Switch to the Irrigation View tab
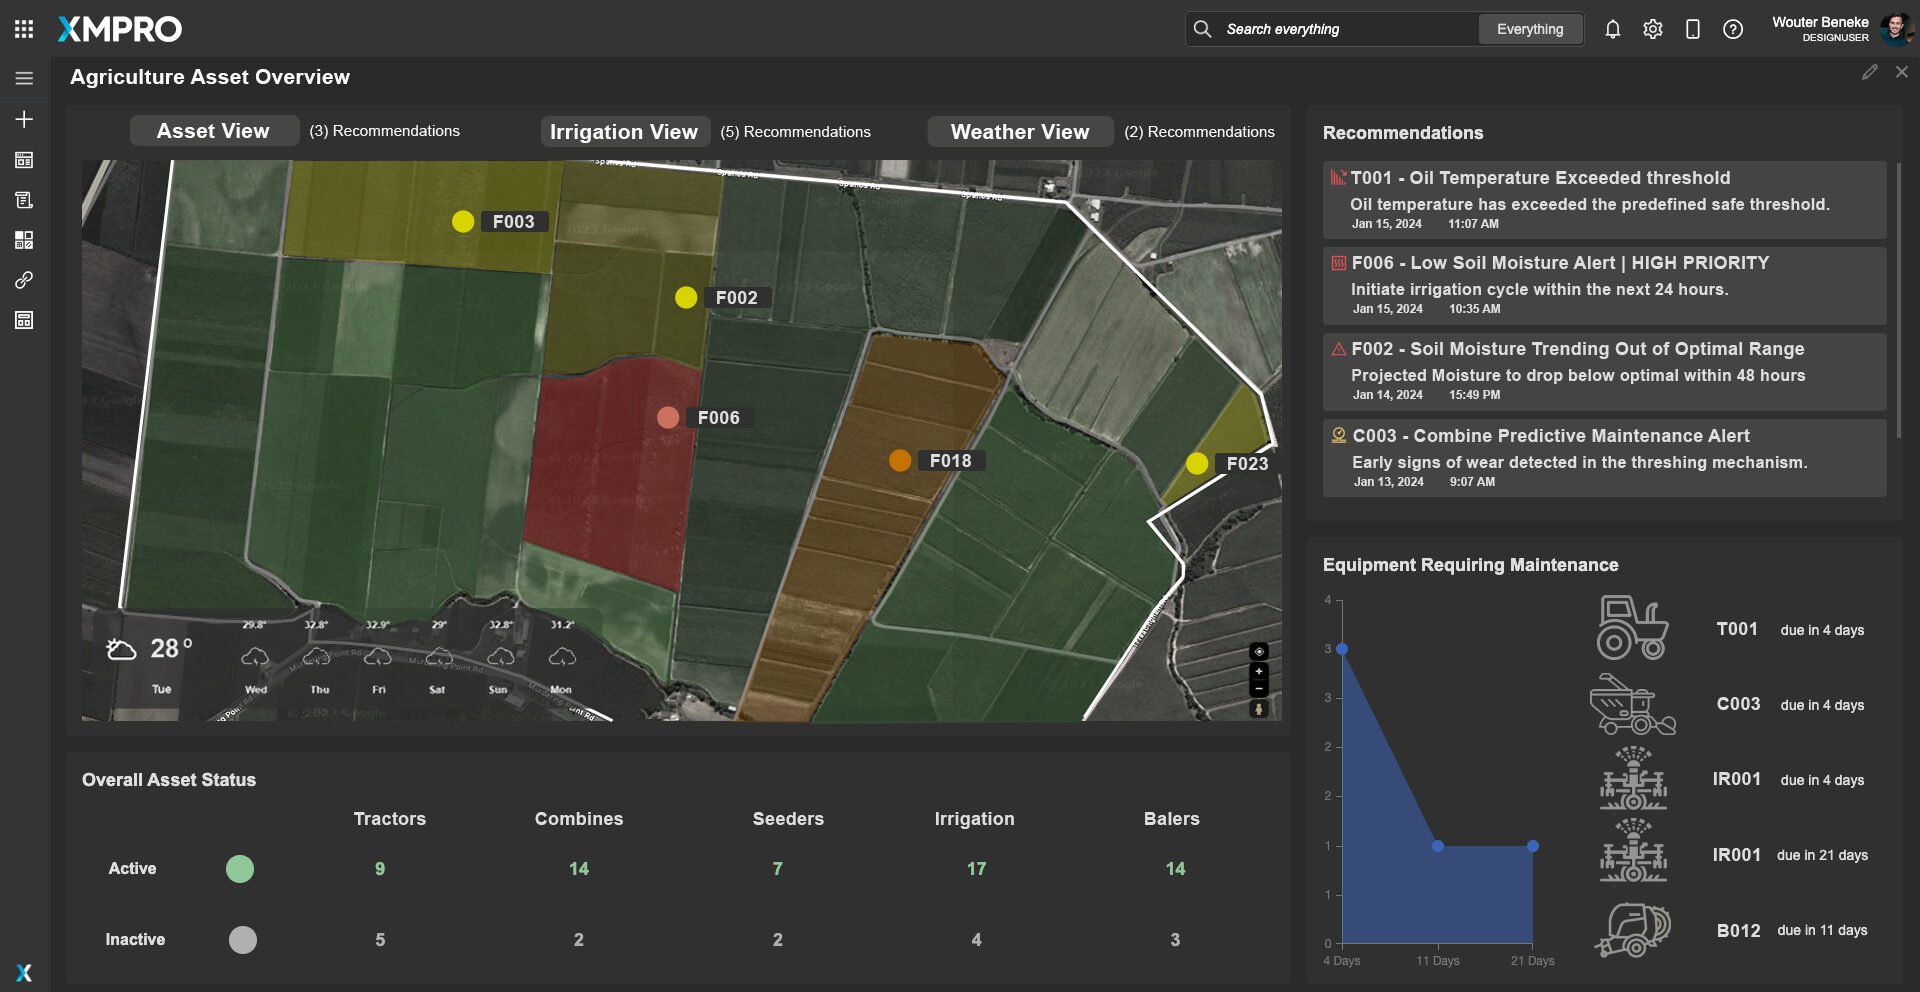 tap(624, 132)
